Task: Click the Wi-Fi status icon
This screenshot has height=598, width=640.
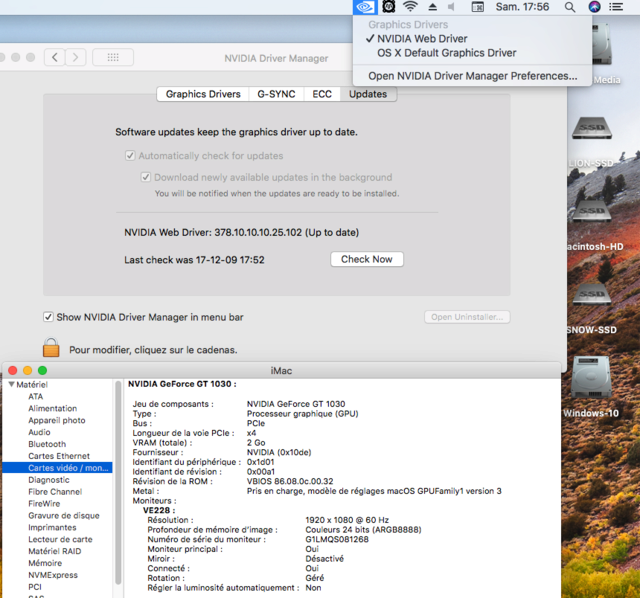Action: (x=410, y=7)
